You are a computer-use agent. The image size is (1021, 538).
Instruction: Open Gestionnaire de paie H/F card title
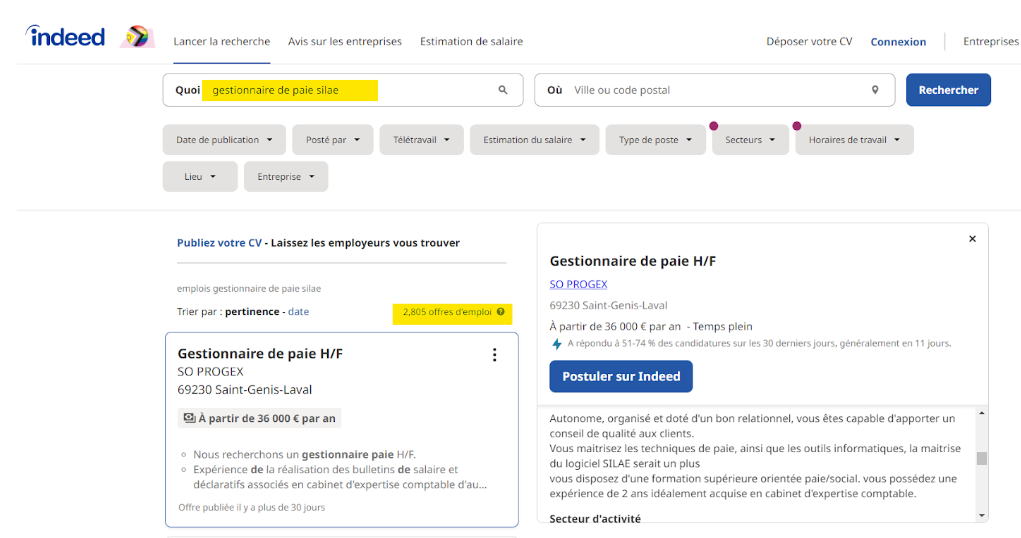click(x=260, y=354)
